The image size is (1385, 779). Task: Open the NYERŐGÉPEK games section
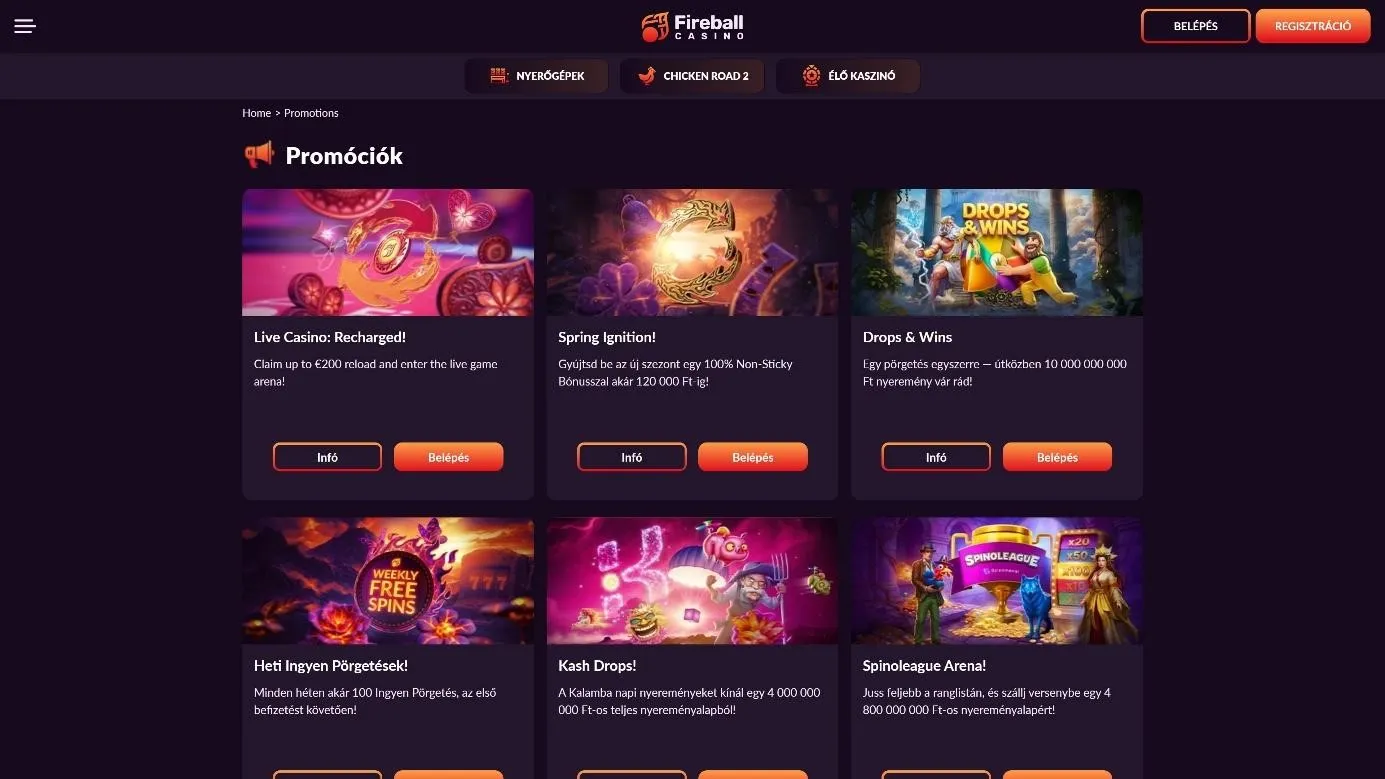(536, 74)
